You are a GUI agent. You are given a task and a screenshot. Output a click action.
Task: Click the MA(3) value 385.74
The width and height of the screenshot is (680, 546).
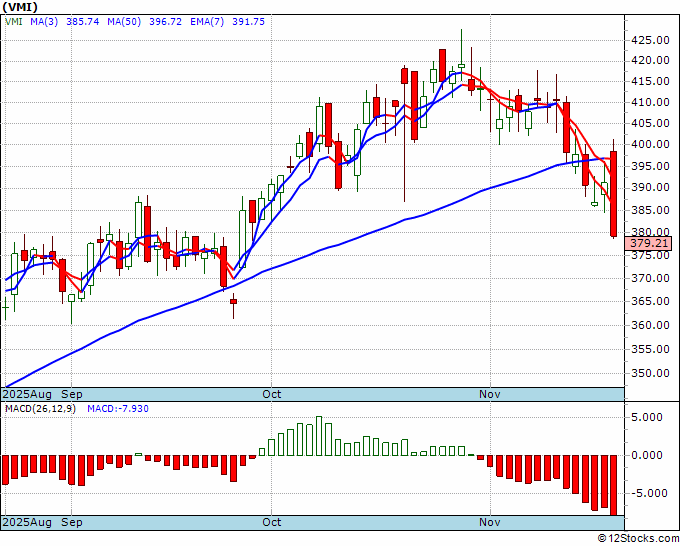(83, 22)
